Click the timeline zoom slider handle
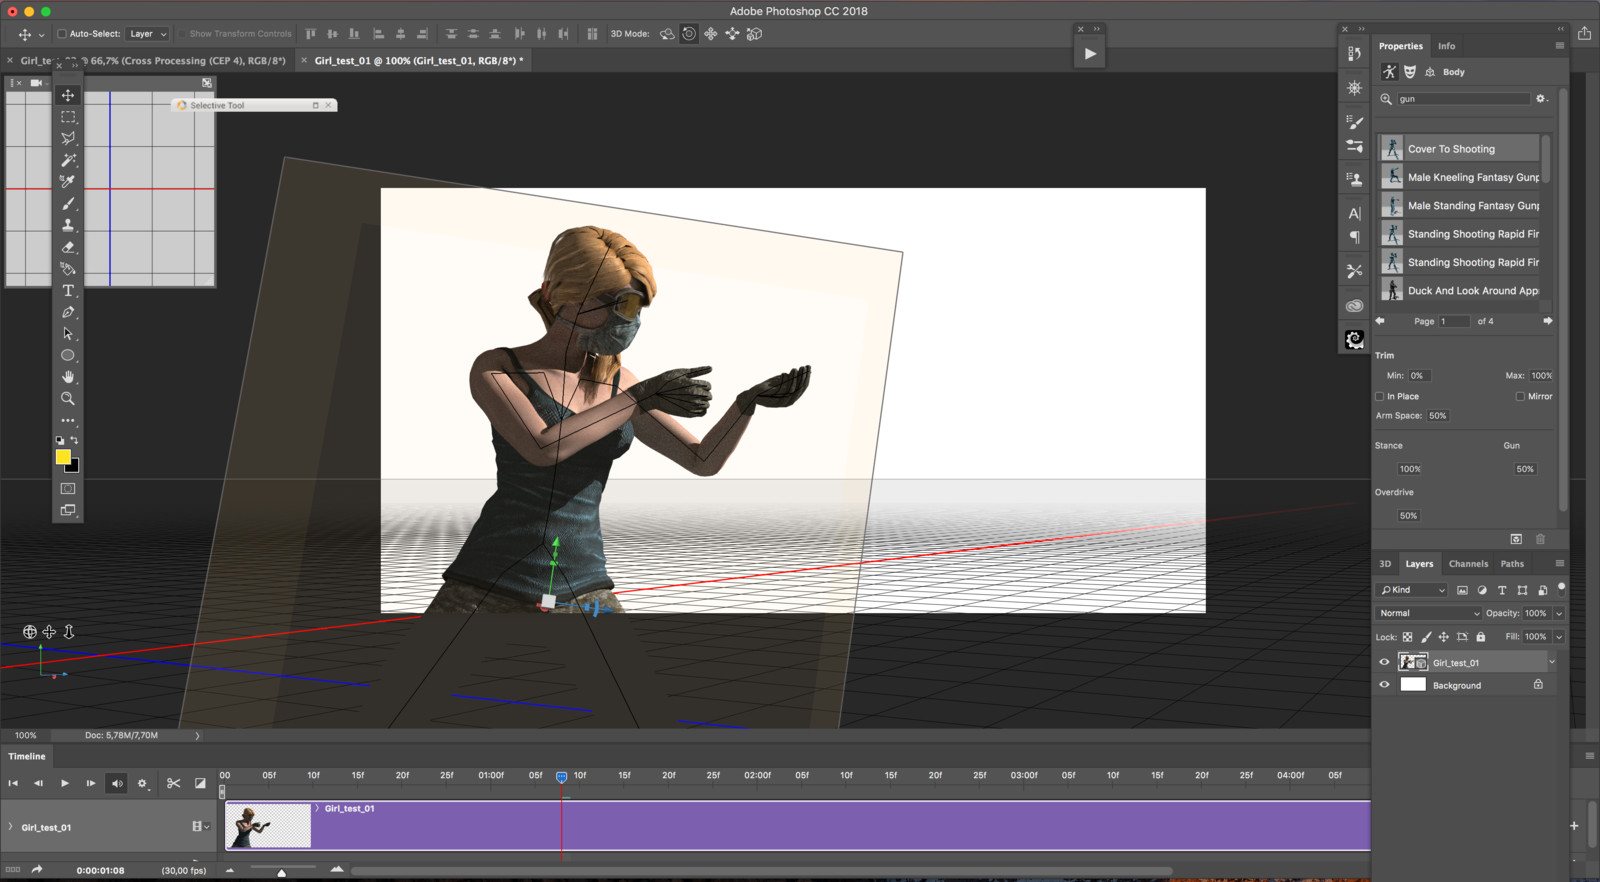Viewport: 1600px width, 882px height. 282,873
